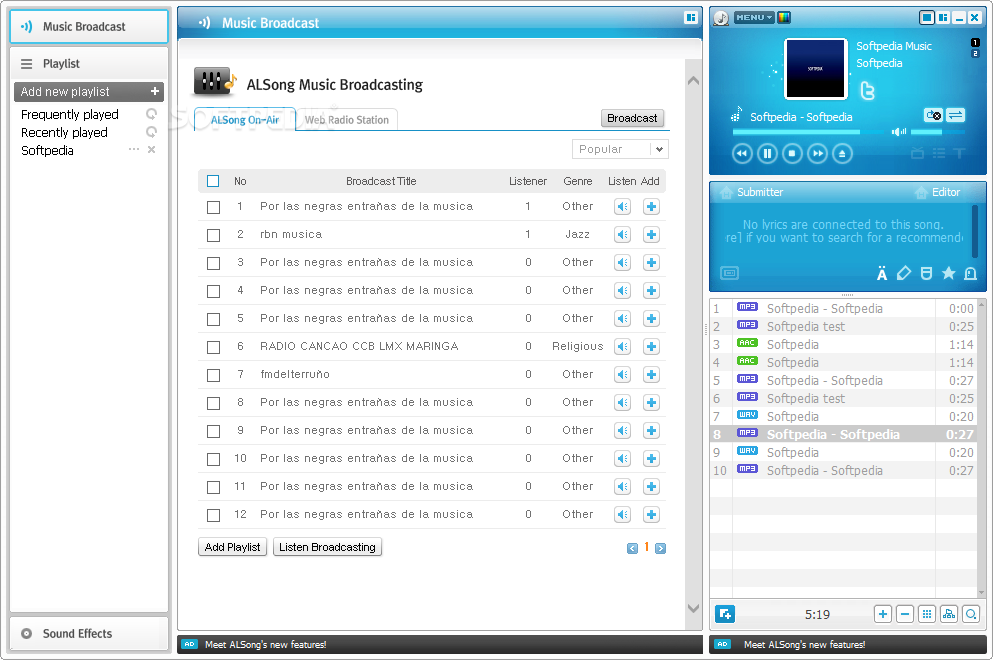Delete the Softpedia playlist with X

(x=151, y=149)
